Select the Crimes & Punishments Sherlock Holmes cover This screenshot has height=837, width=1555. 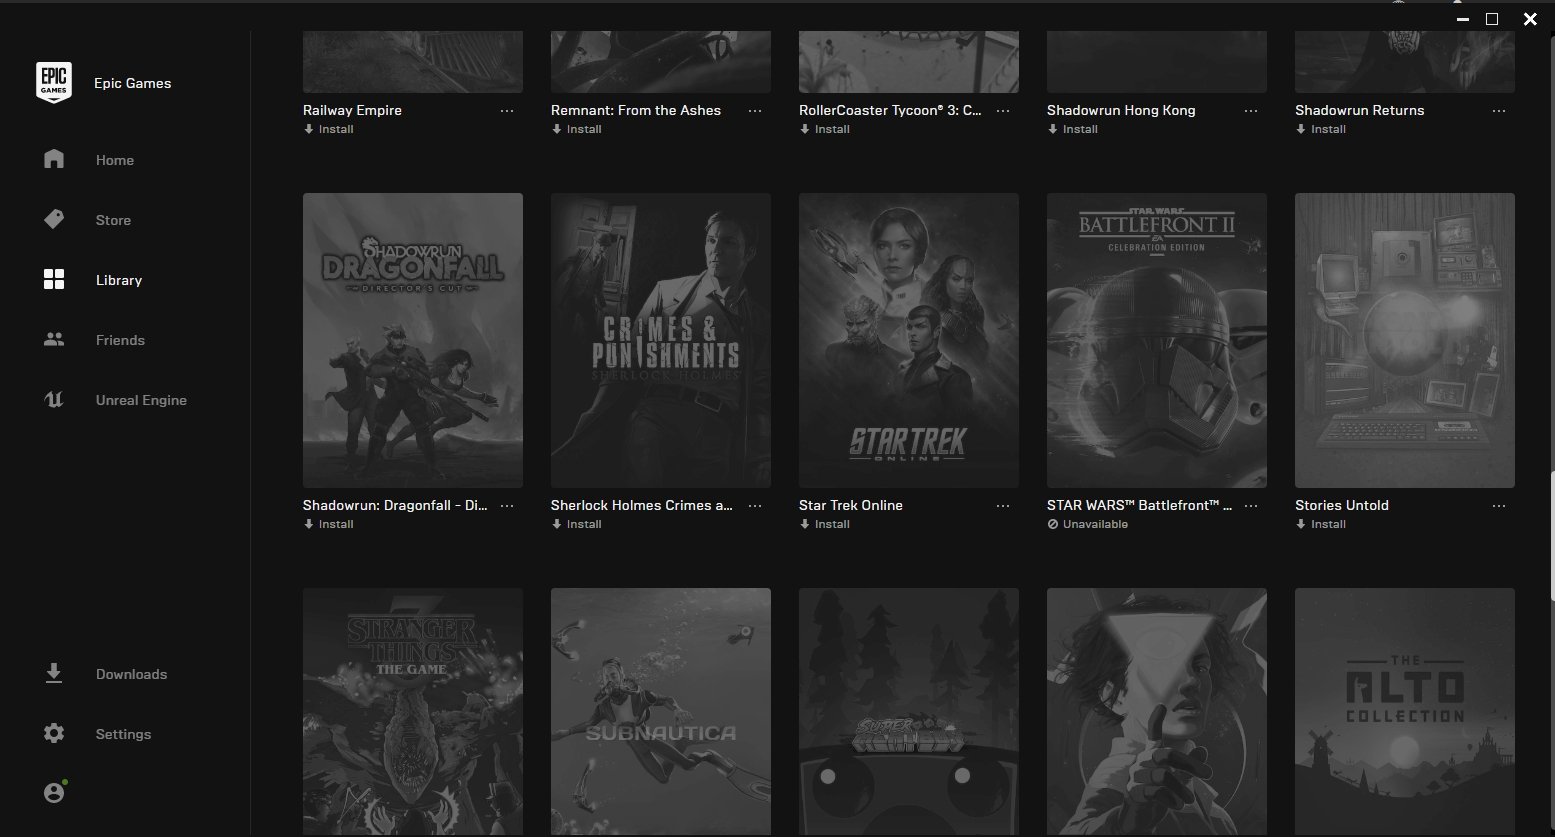(x=661, y=340)
